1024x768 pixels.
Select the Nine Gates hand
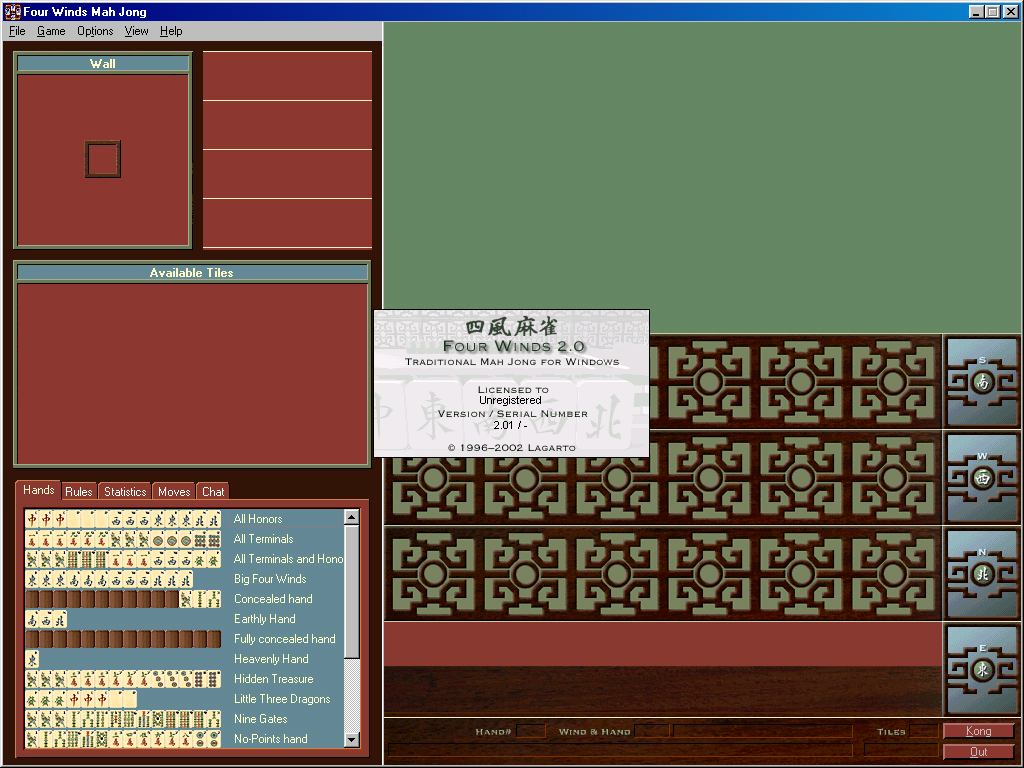[x=261, y=719]
